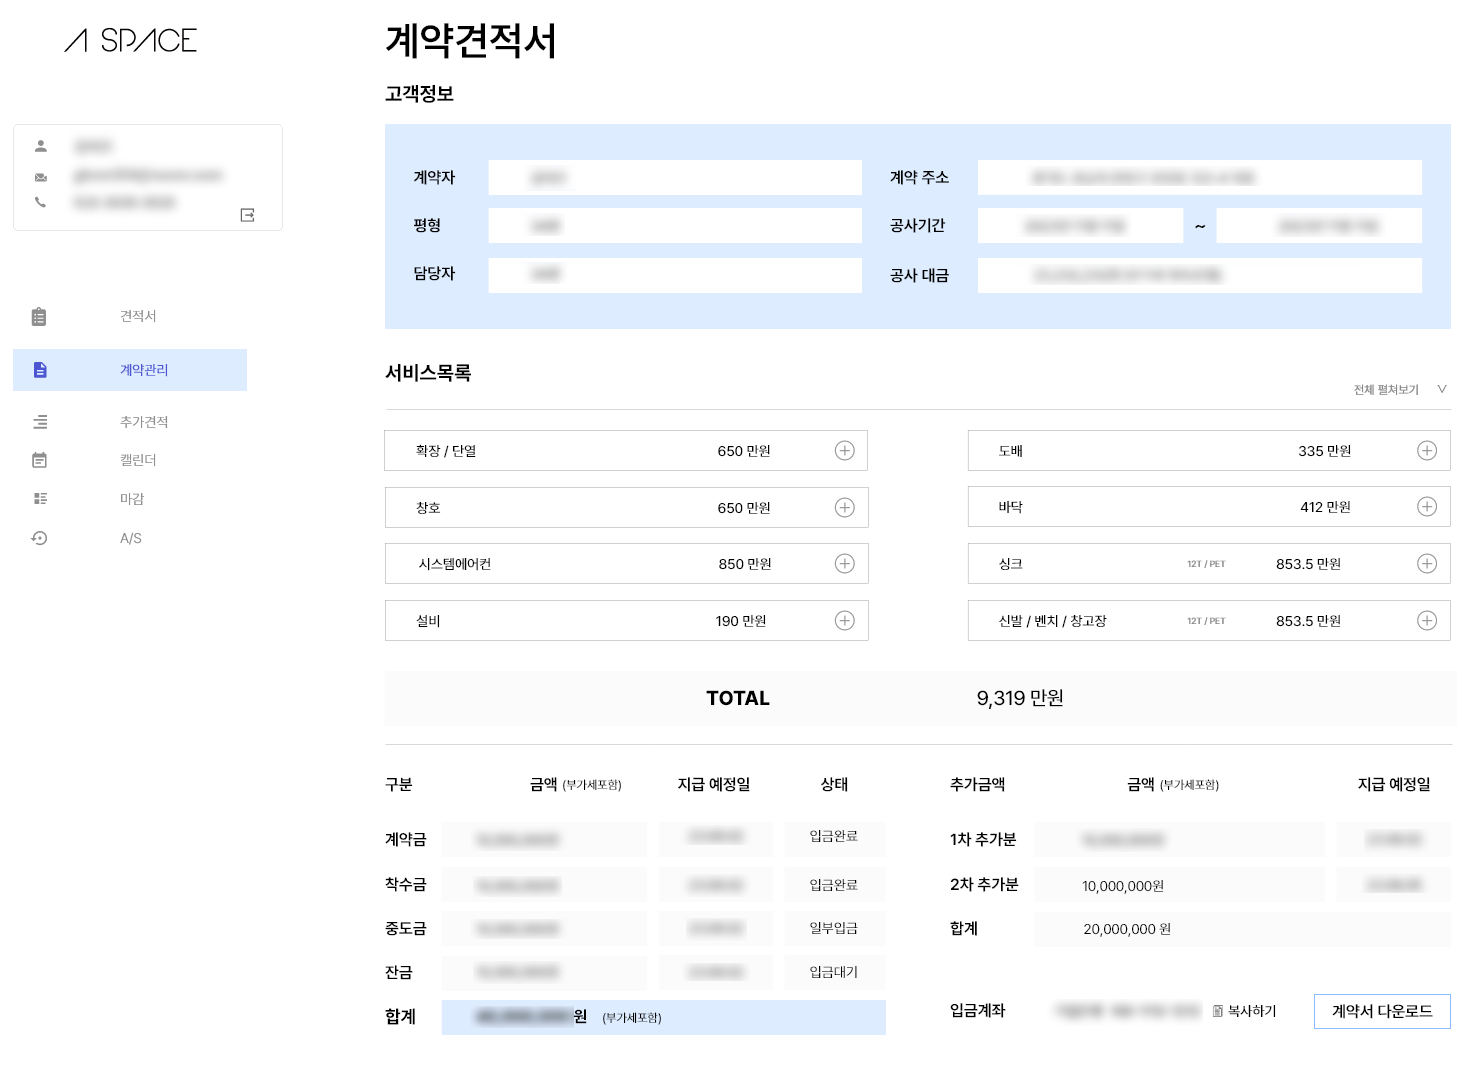1473x1080 pixels.
Task: Expand the 도배 service row
Action: [1427, 451]
